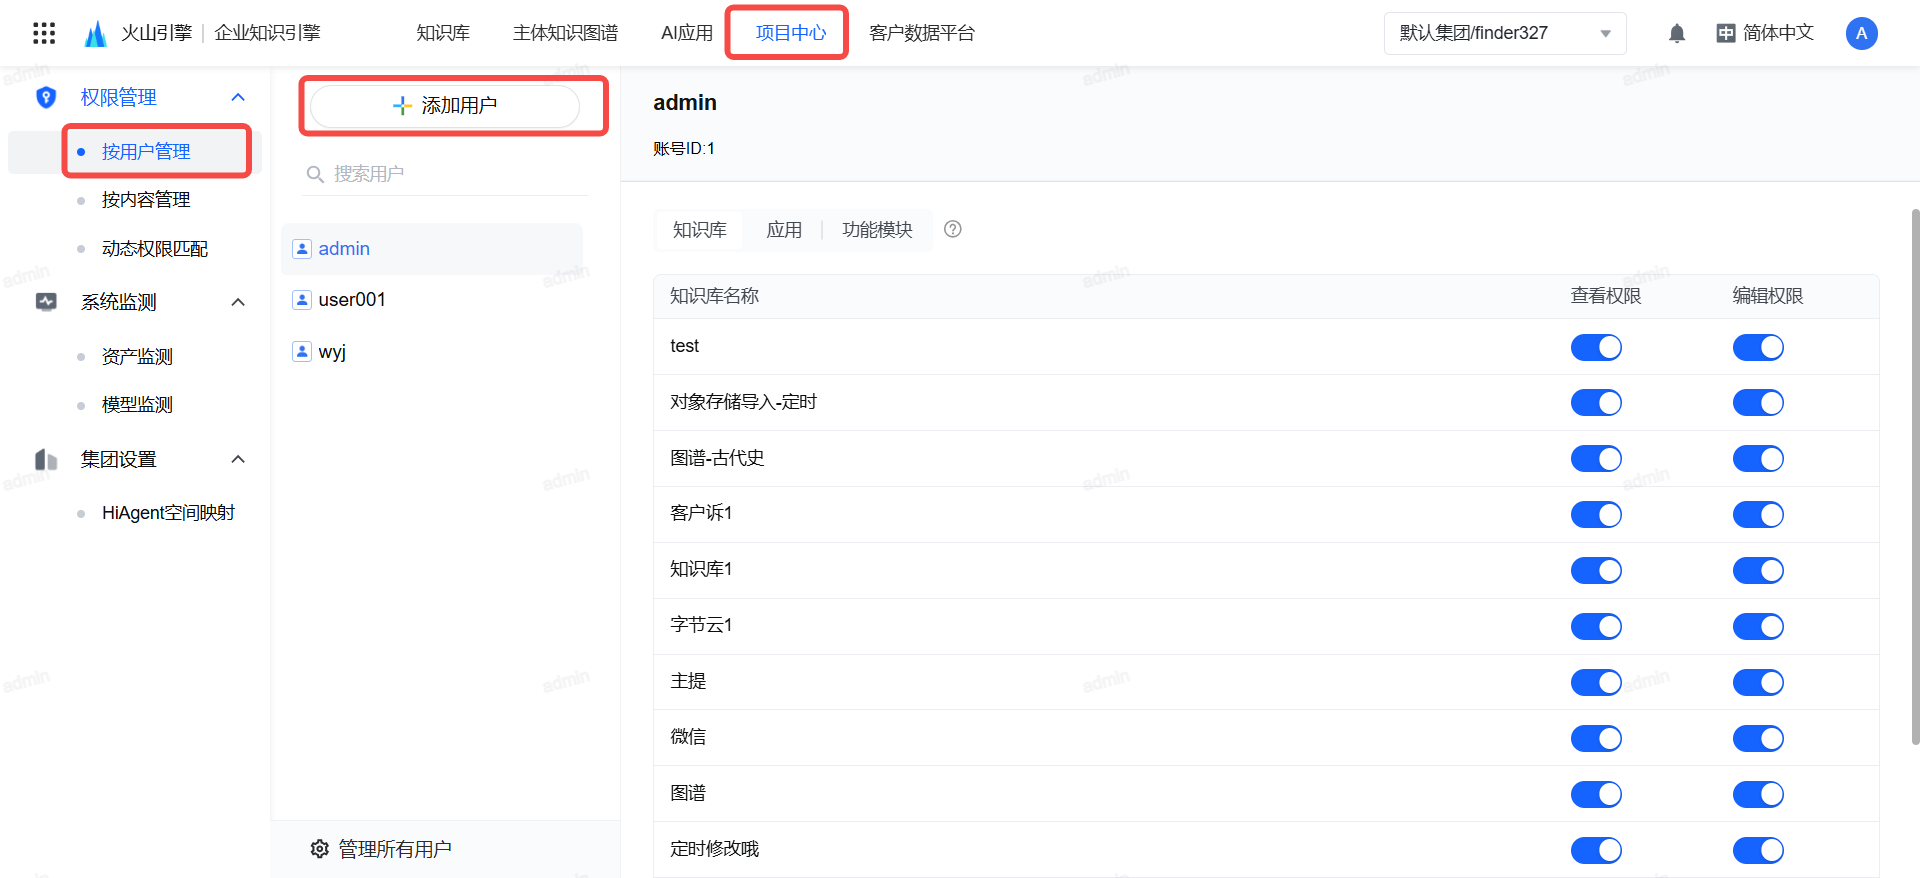The width and height of the screenshot is (1920, 878).
Task: Toggle 编辑权限 for 客户诉1
Action: [1758, 515]
